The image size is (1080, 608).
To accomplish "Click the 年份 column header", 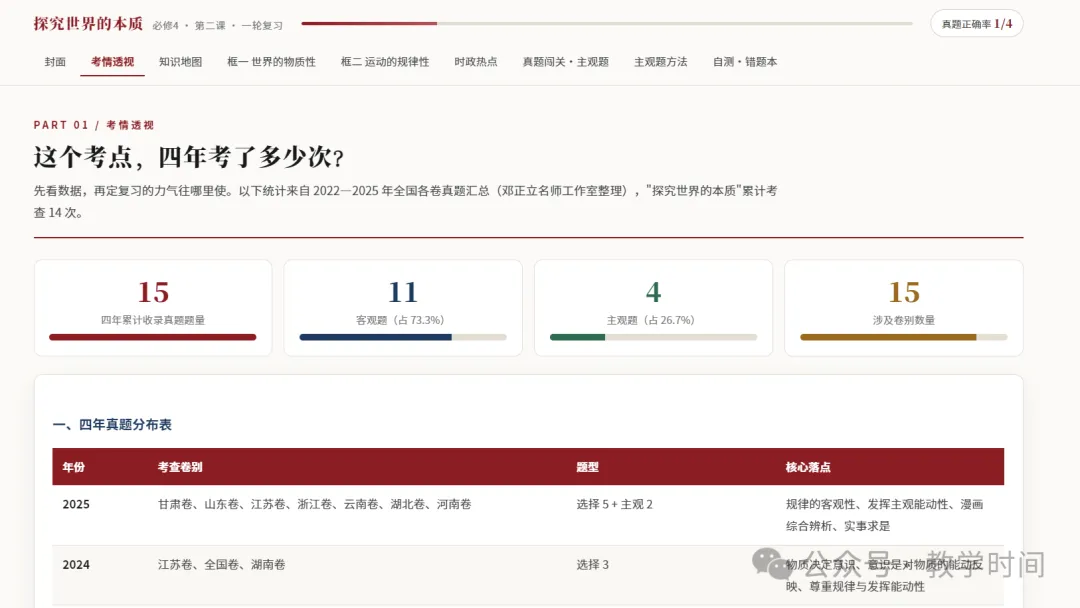I will tap(74, 467).
